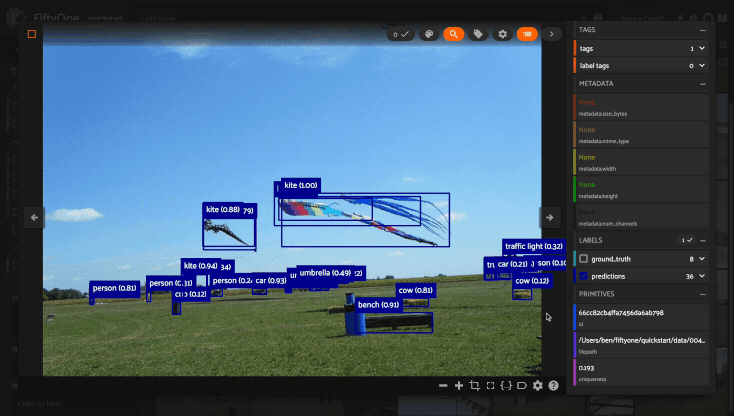Expand the tags row dropdown
Image resolution: width=734 pixels, height=416 pixels.
pyautogui.click(x=702, y=48)
